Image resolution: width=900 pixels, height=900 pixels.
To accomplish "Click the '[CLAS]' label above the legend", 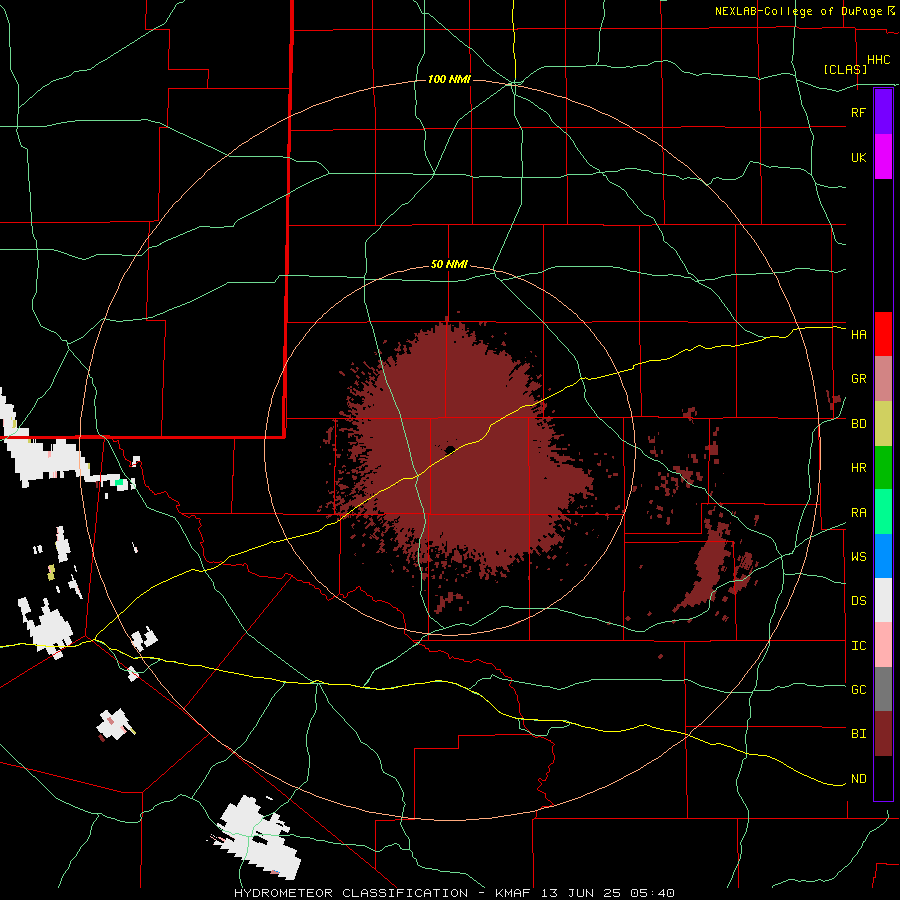I will (x=845, y=69).
